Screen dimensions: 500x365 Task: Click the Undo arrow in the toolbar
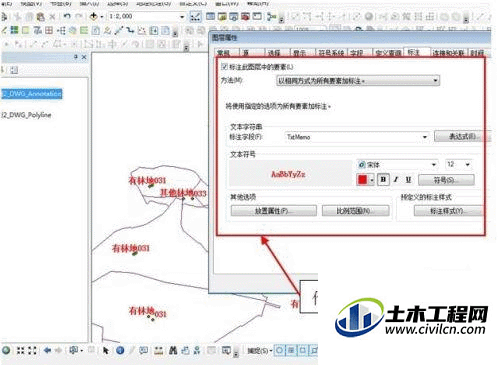click(x=67, y=16)
